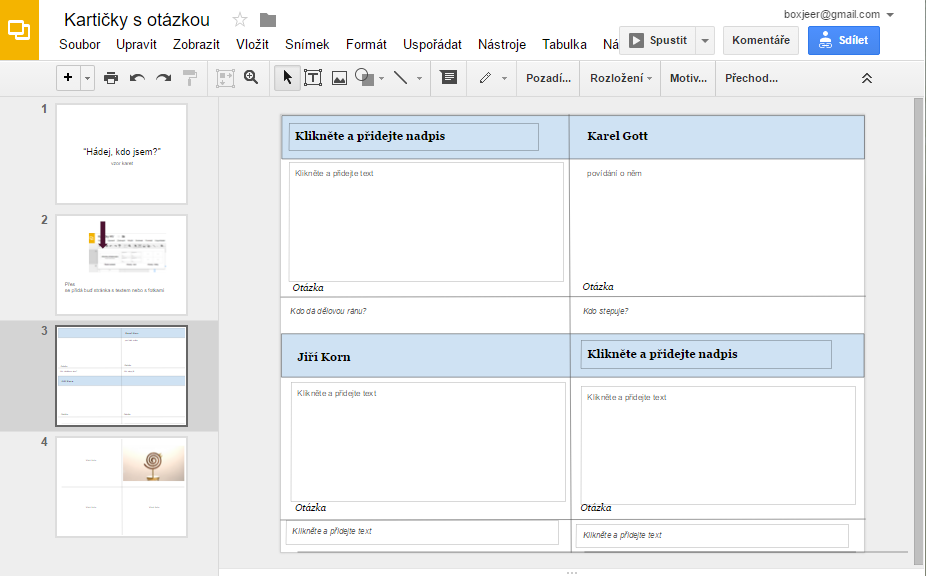Click the bottom-left question text placeholder
Image resolution: width=926 pixels, height=576 pixels.
coord(422,532)
